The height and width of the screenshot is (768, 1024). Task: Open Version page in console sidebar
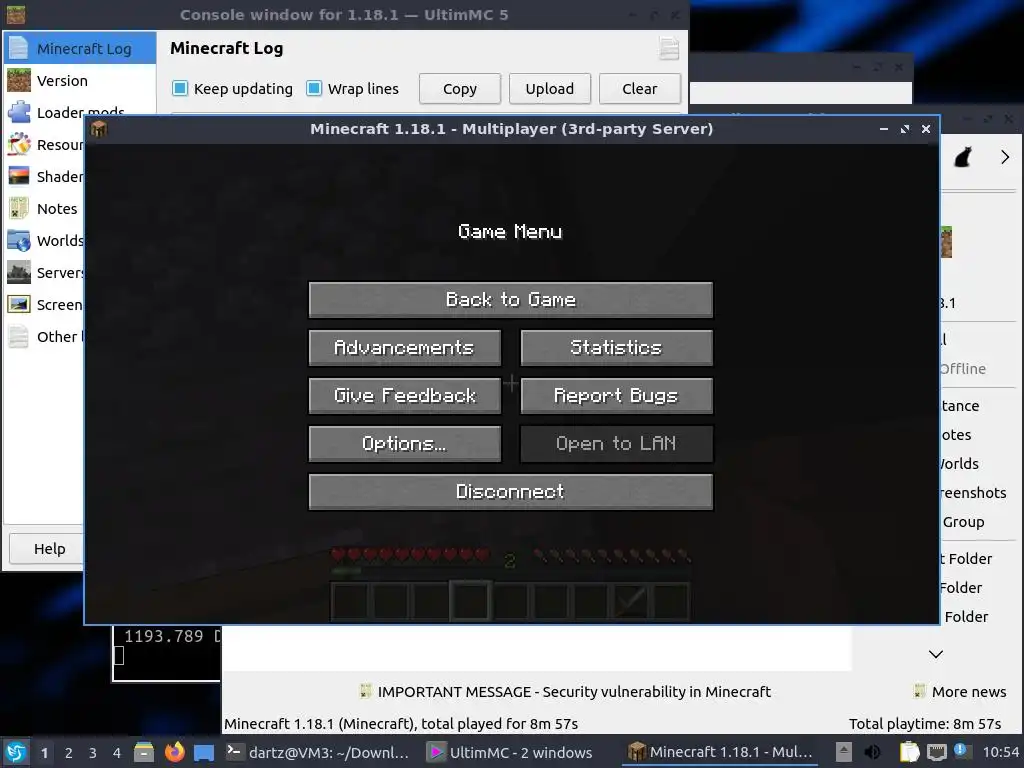pyautogui.click(x=80, y=80)
